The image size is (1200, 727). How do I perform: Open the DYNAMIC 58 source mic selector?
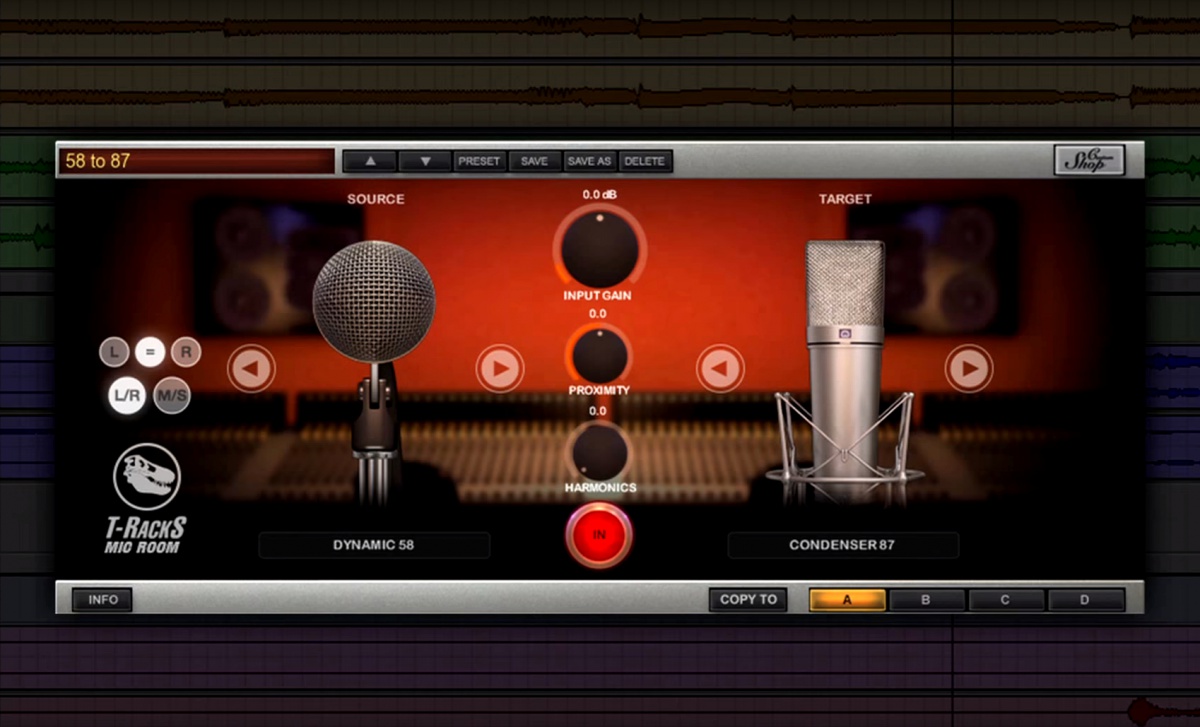374,545
